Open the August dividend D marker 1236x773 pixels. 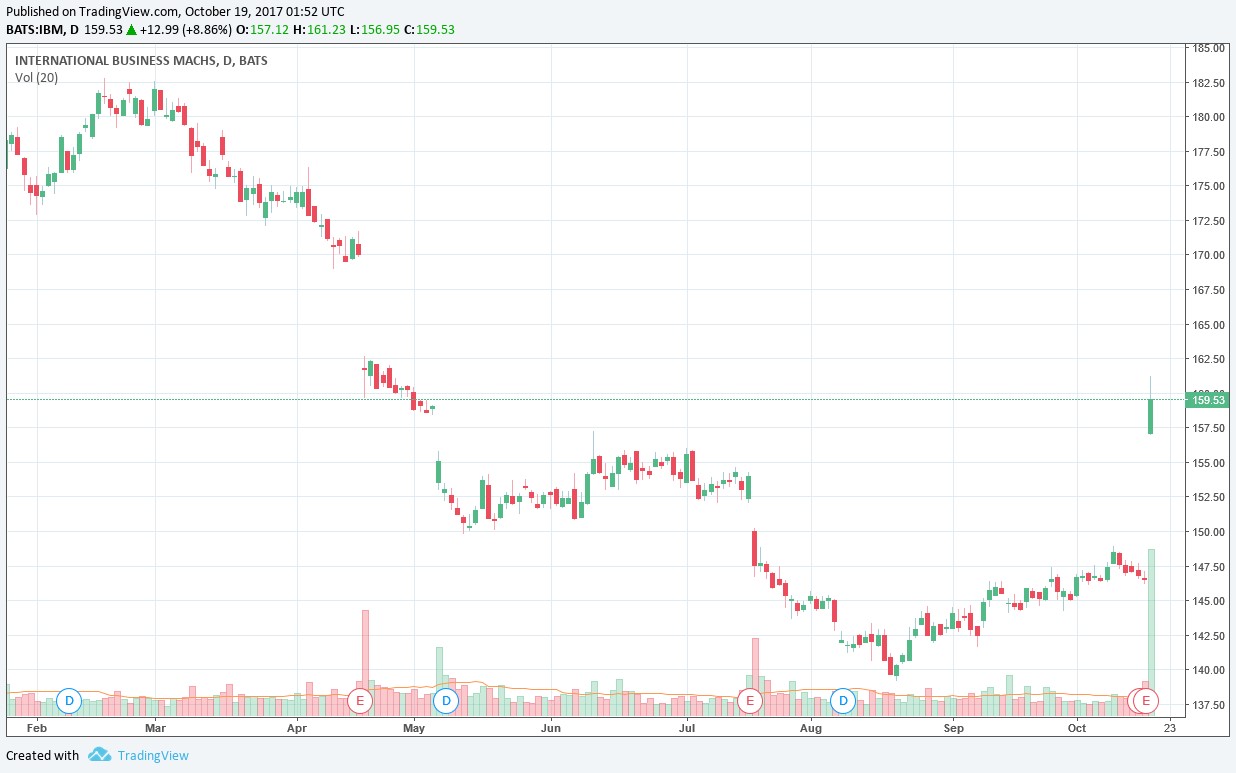(x=844, y=701)
